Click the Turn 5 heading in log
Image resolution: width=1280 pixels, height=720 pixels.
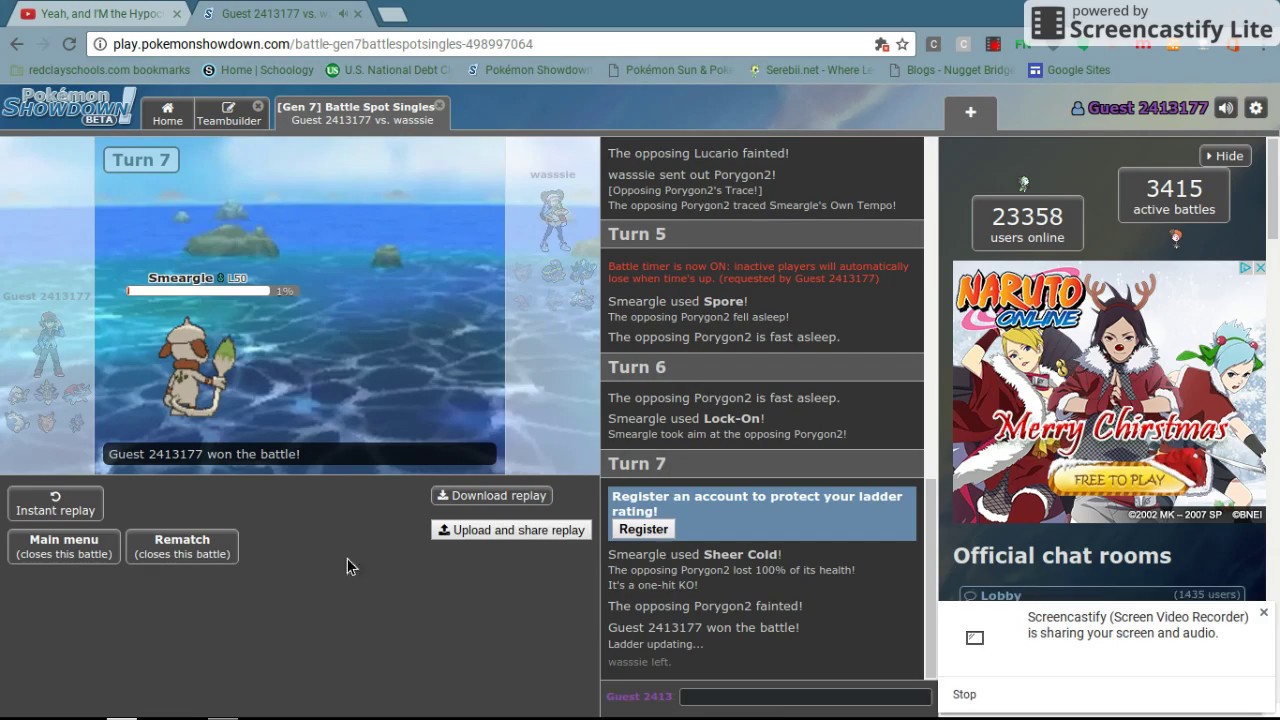point(637,234)
